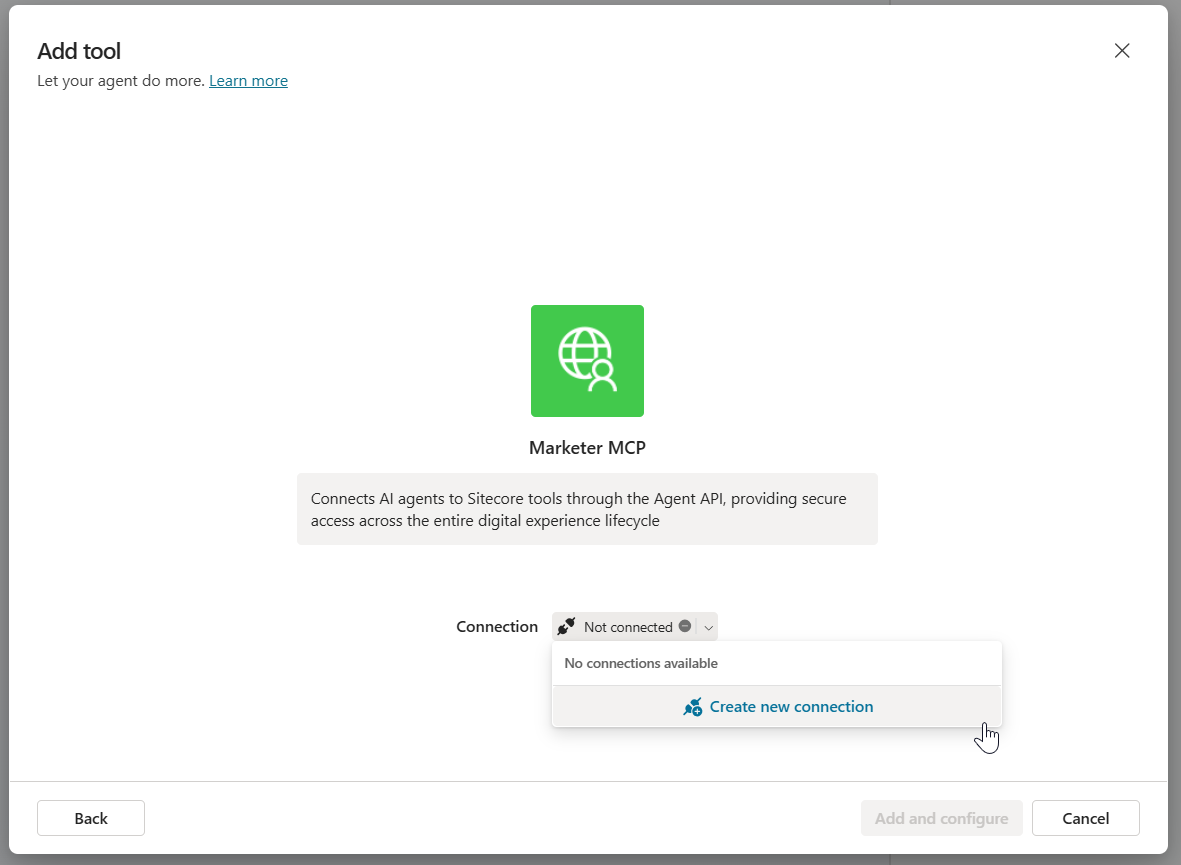The width and height of the screenshot is (1181, 865).
Task: Select Create new connection from the list
Action: tap(790, 707)
